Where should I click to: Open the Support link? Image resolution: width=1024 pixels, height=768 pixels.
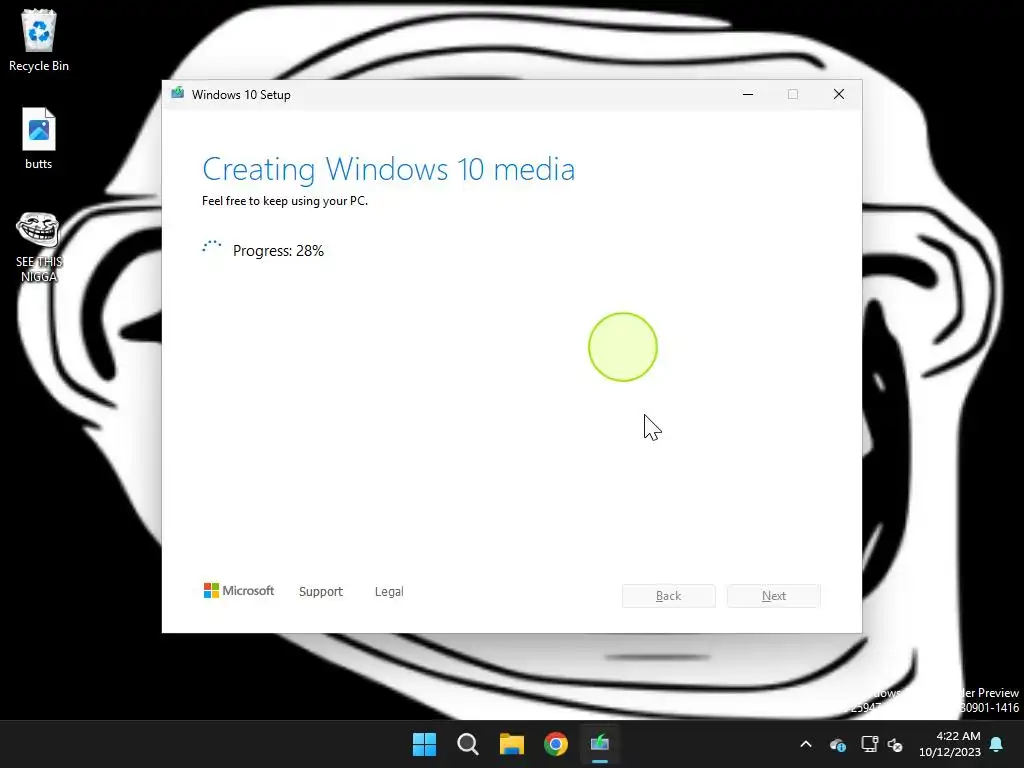click(x=321, y=591)
